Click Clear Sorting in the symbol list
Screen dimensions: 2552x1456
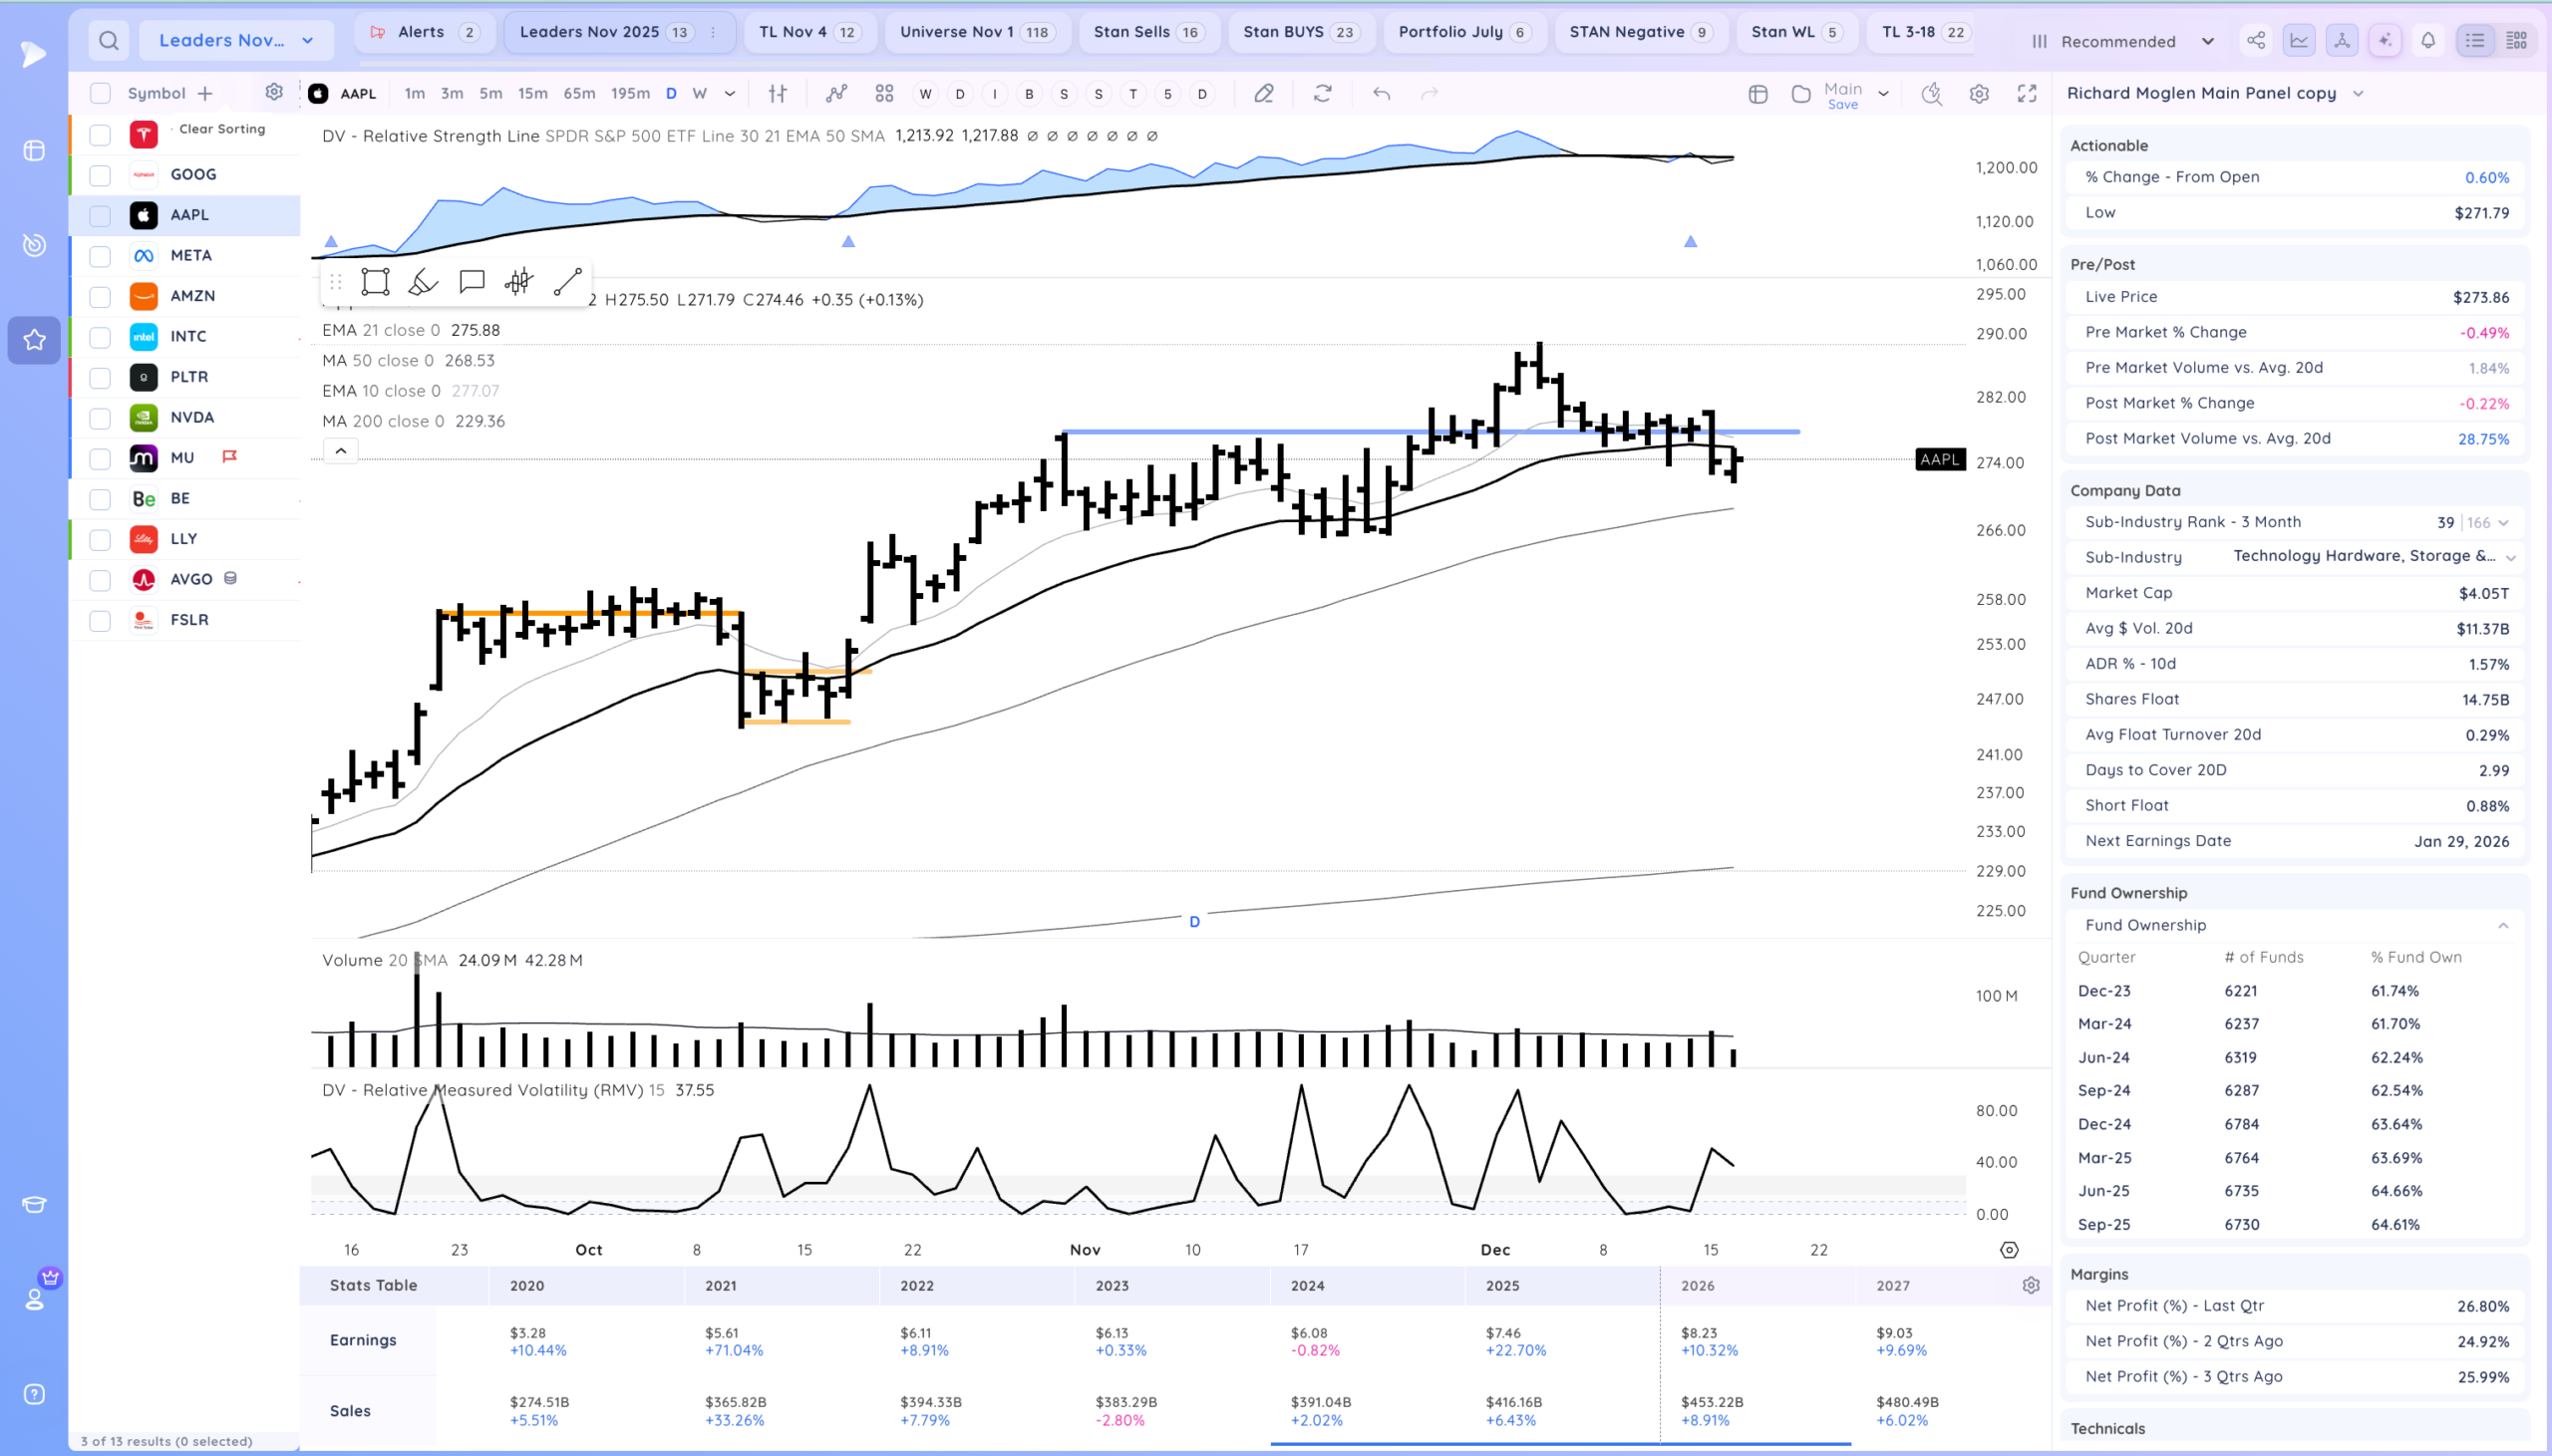[222, 129]
